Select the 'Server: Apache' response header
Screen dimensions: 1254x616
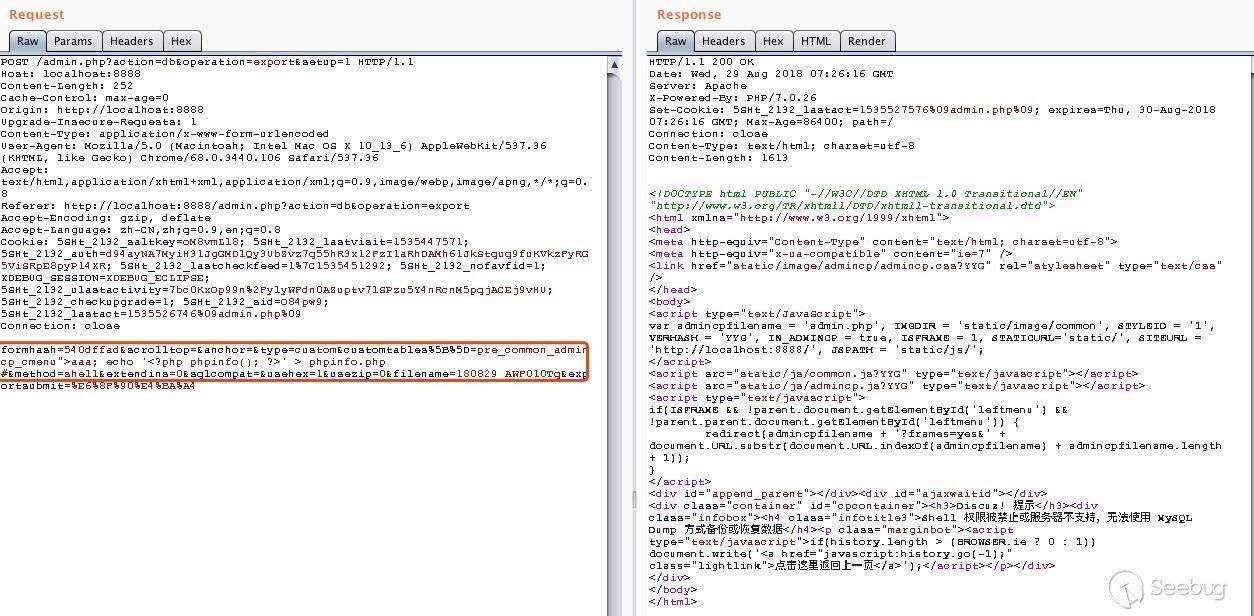(x=697, y=86)
